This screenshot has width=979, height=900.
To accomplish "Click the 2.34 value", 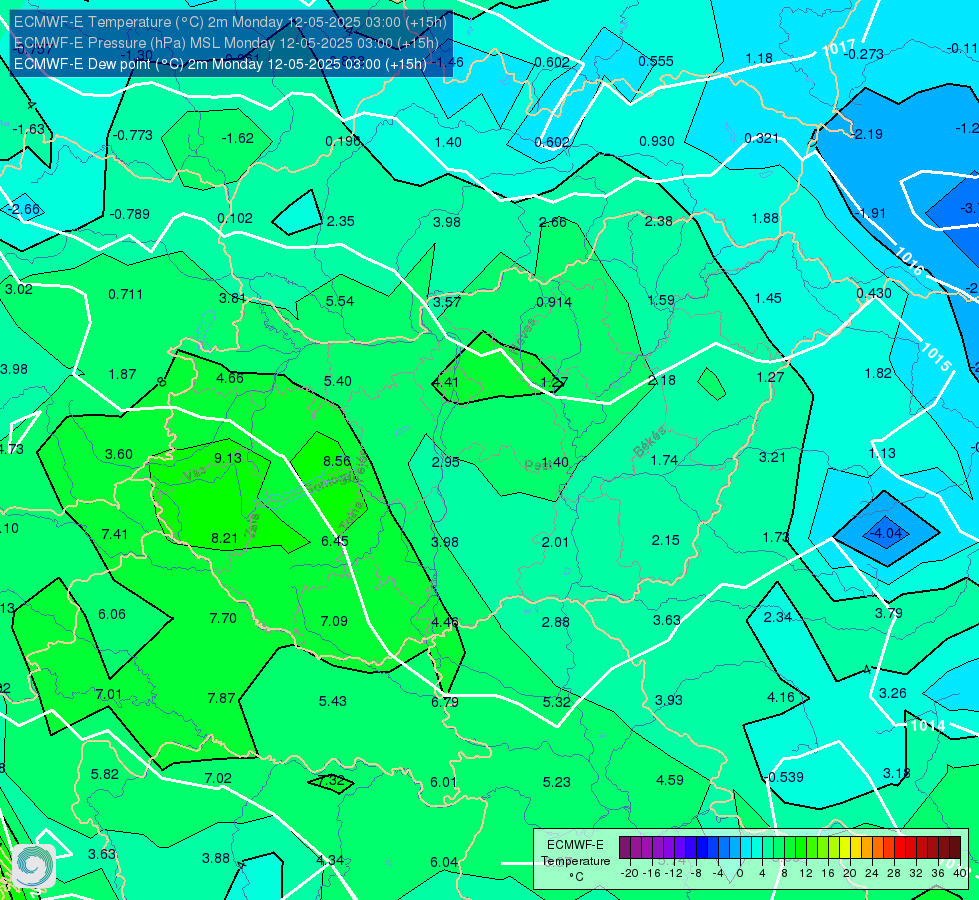I will (778, 617).
